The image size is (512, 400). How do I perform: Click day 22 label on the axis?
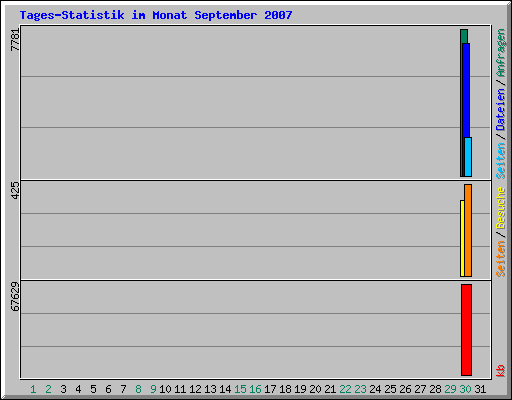pos(345,389)
